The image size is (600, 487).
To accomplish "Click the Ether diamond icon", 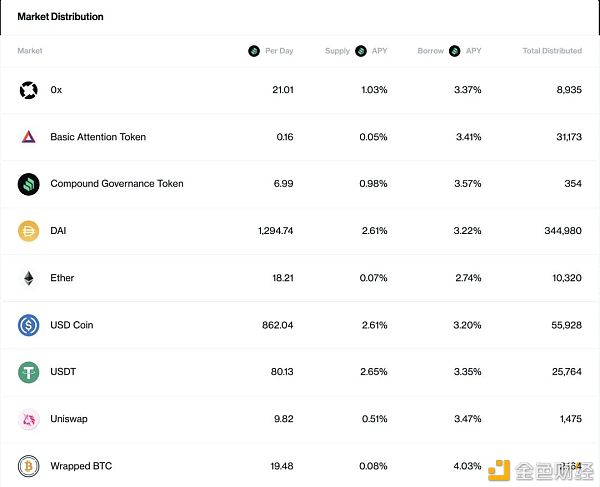I will tap(29, 278).
